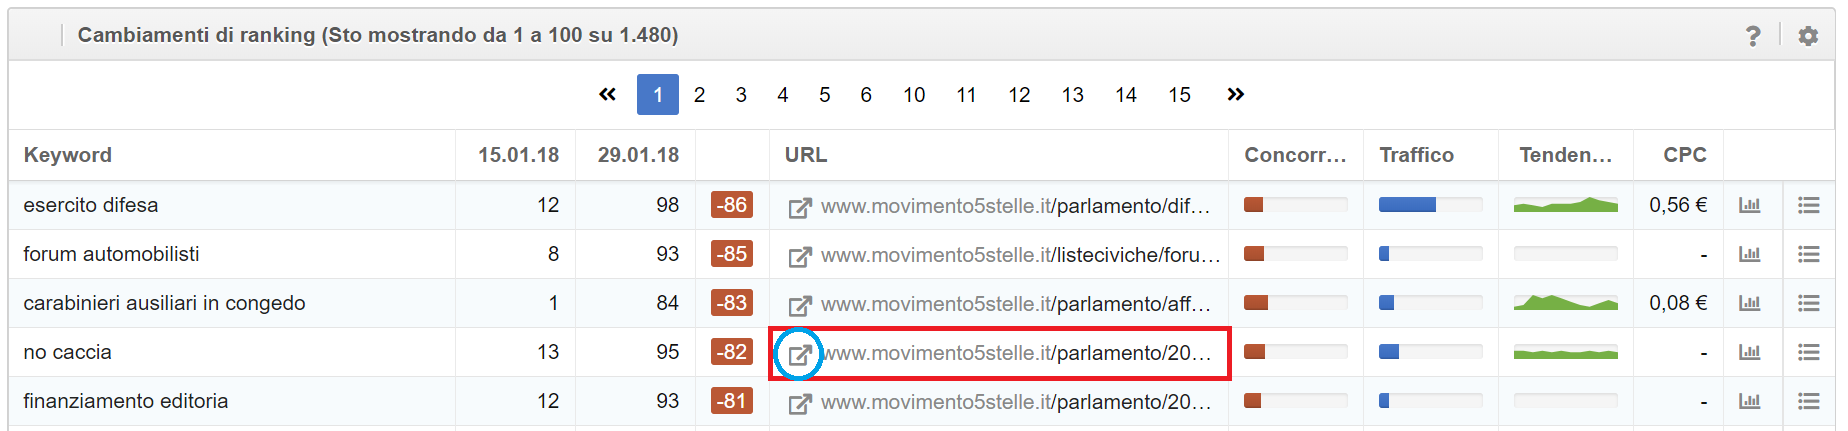Viewport: 1848px width, 431px height.
Task: Open external link for esercito difesa URL
Action: tap(799, 207)
